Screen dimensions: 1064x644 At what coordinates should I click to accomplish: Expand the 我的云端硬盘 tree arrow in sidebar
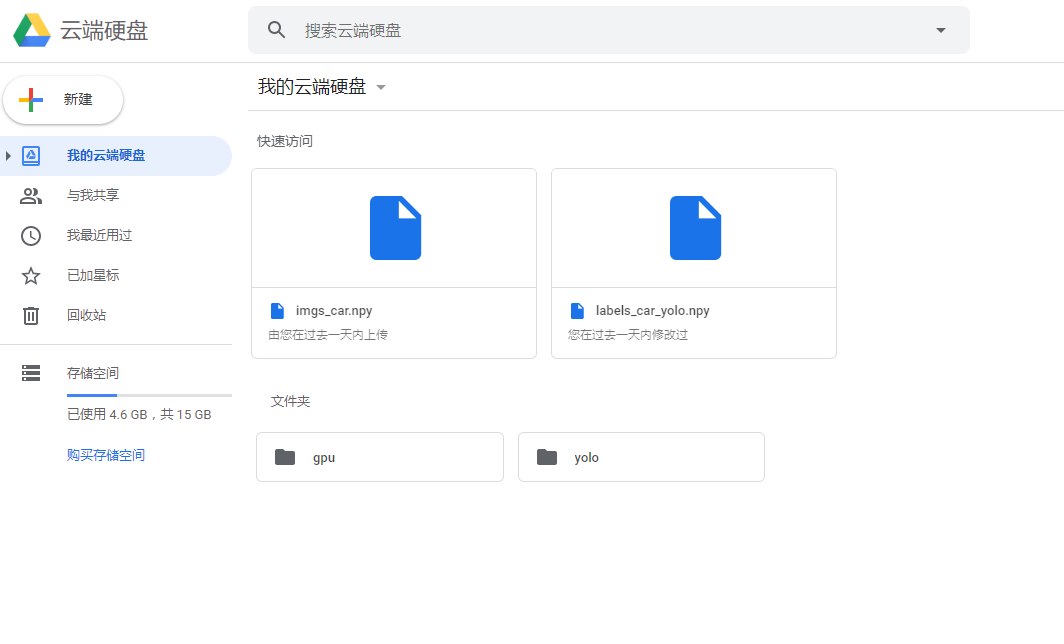[x=8, y=156]
